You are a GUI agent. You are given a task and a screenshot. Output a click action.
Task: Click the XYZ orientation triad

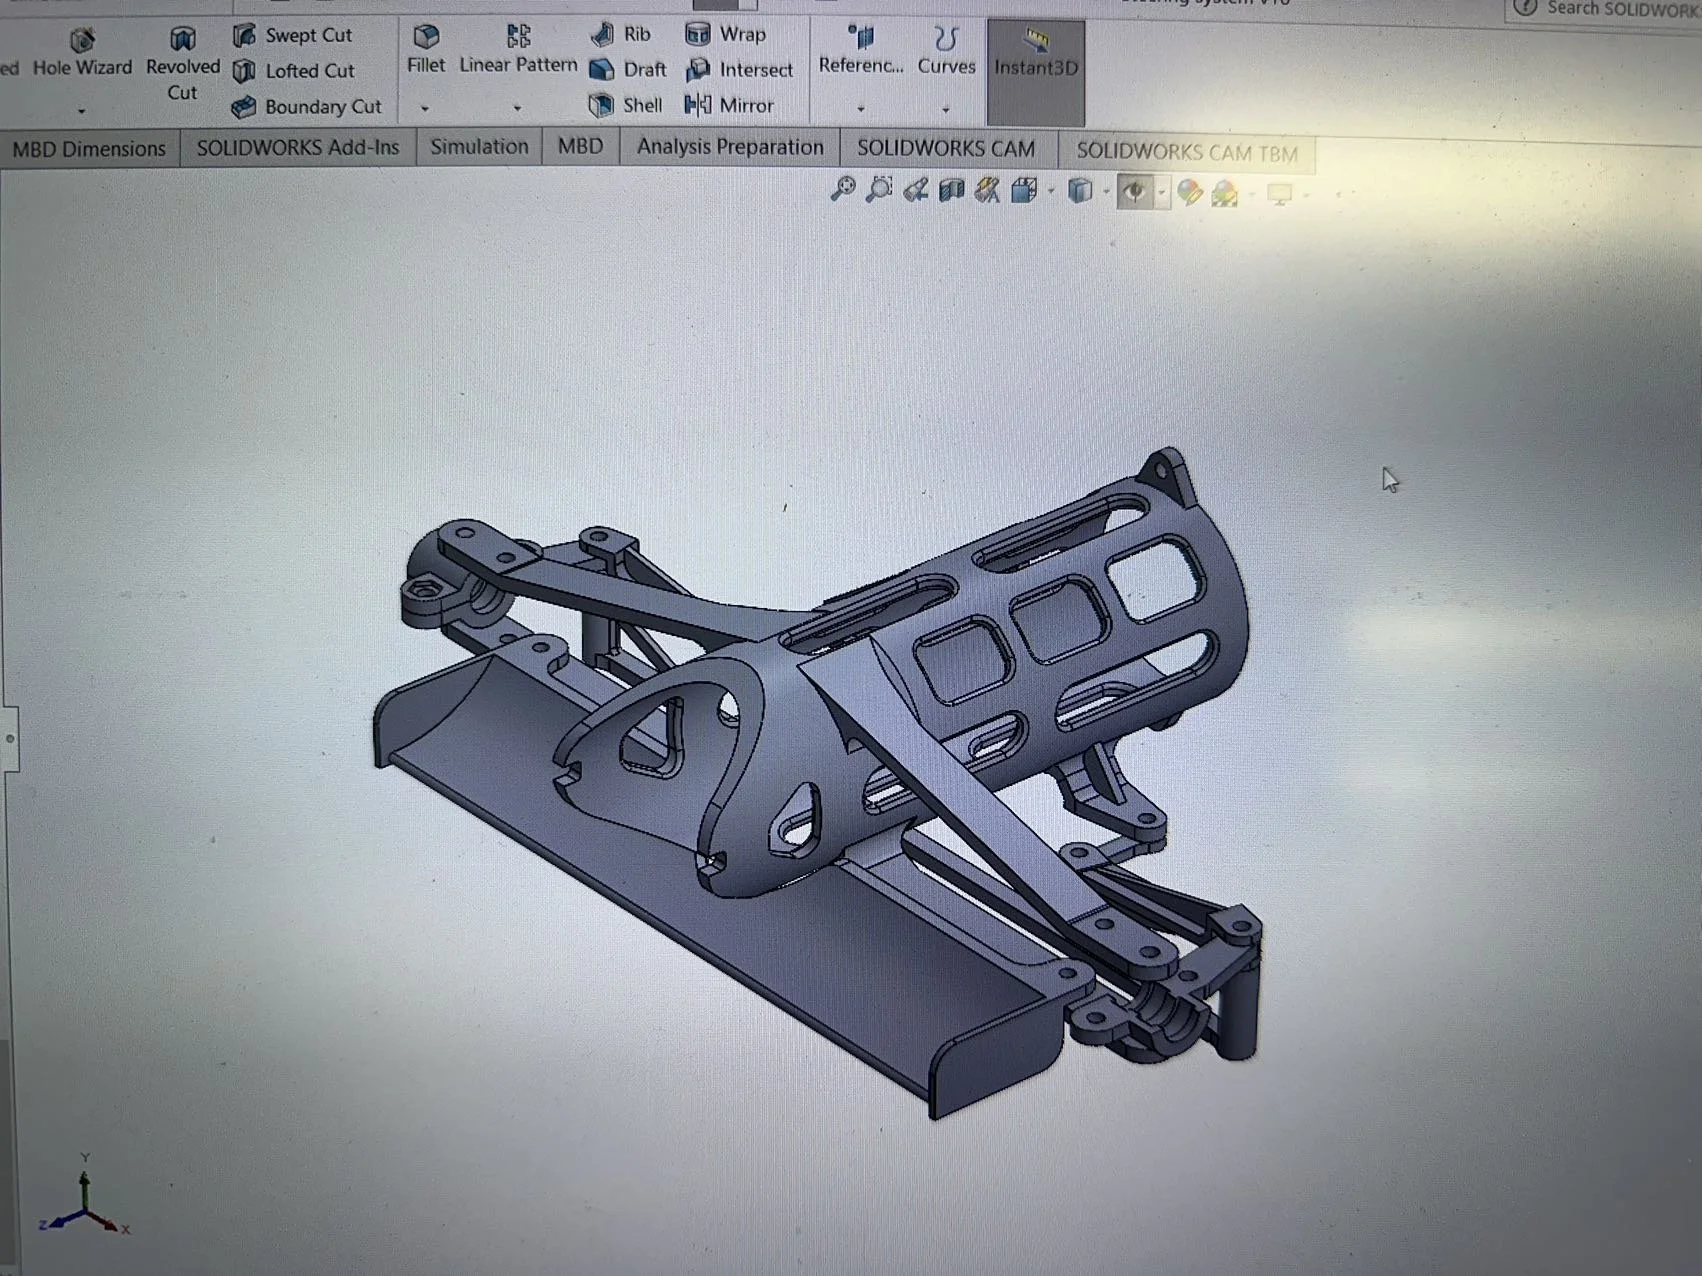[x=85, y=1196]
